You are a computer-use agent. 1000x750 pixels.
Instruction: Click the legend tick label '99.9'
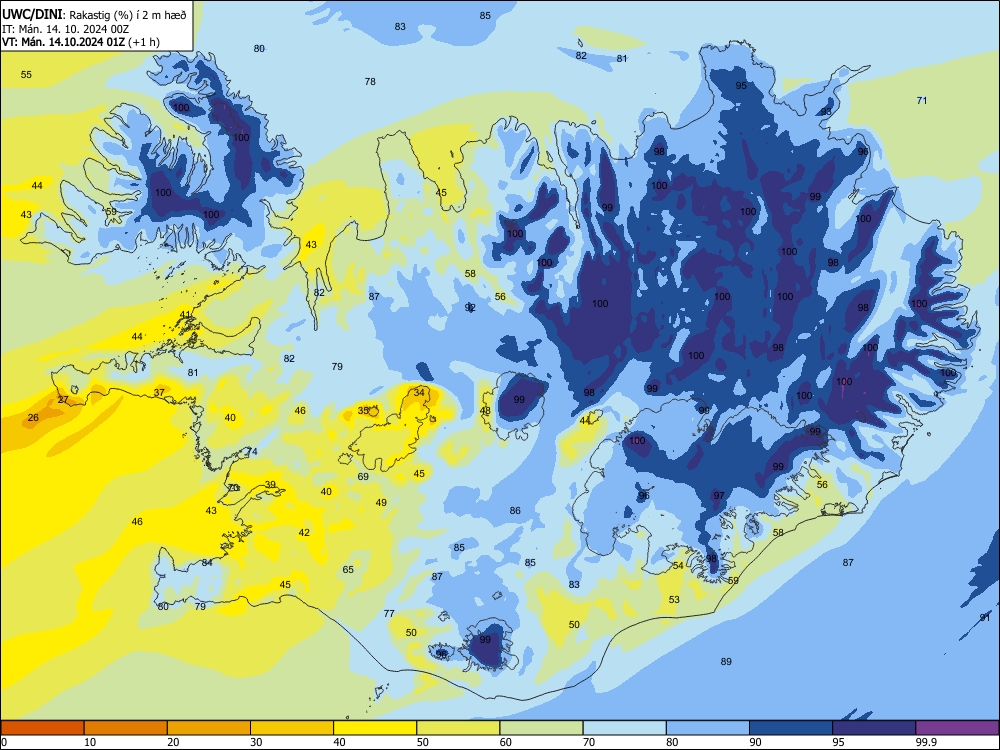click(x=926, y=742)
